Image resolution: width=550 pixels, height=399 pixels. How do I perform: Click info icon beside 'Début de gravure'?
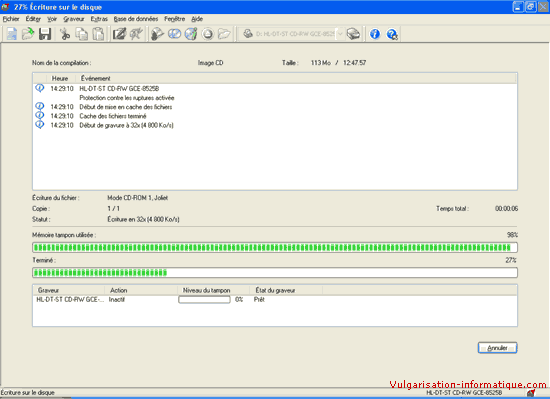[40, 124]
